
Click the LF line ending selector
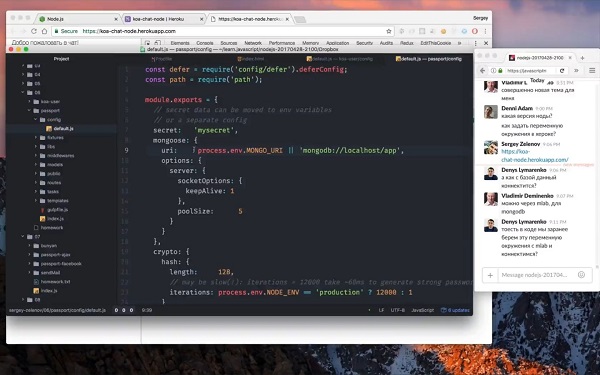click(381, 310)
